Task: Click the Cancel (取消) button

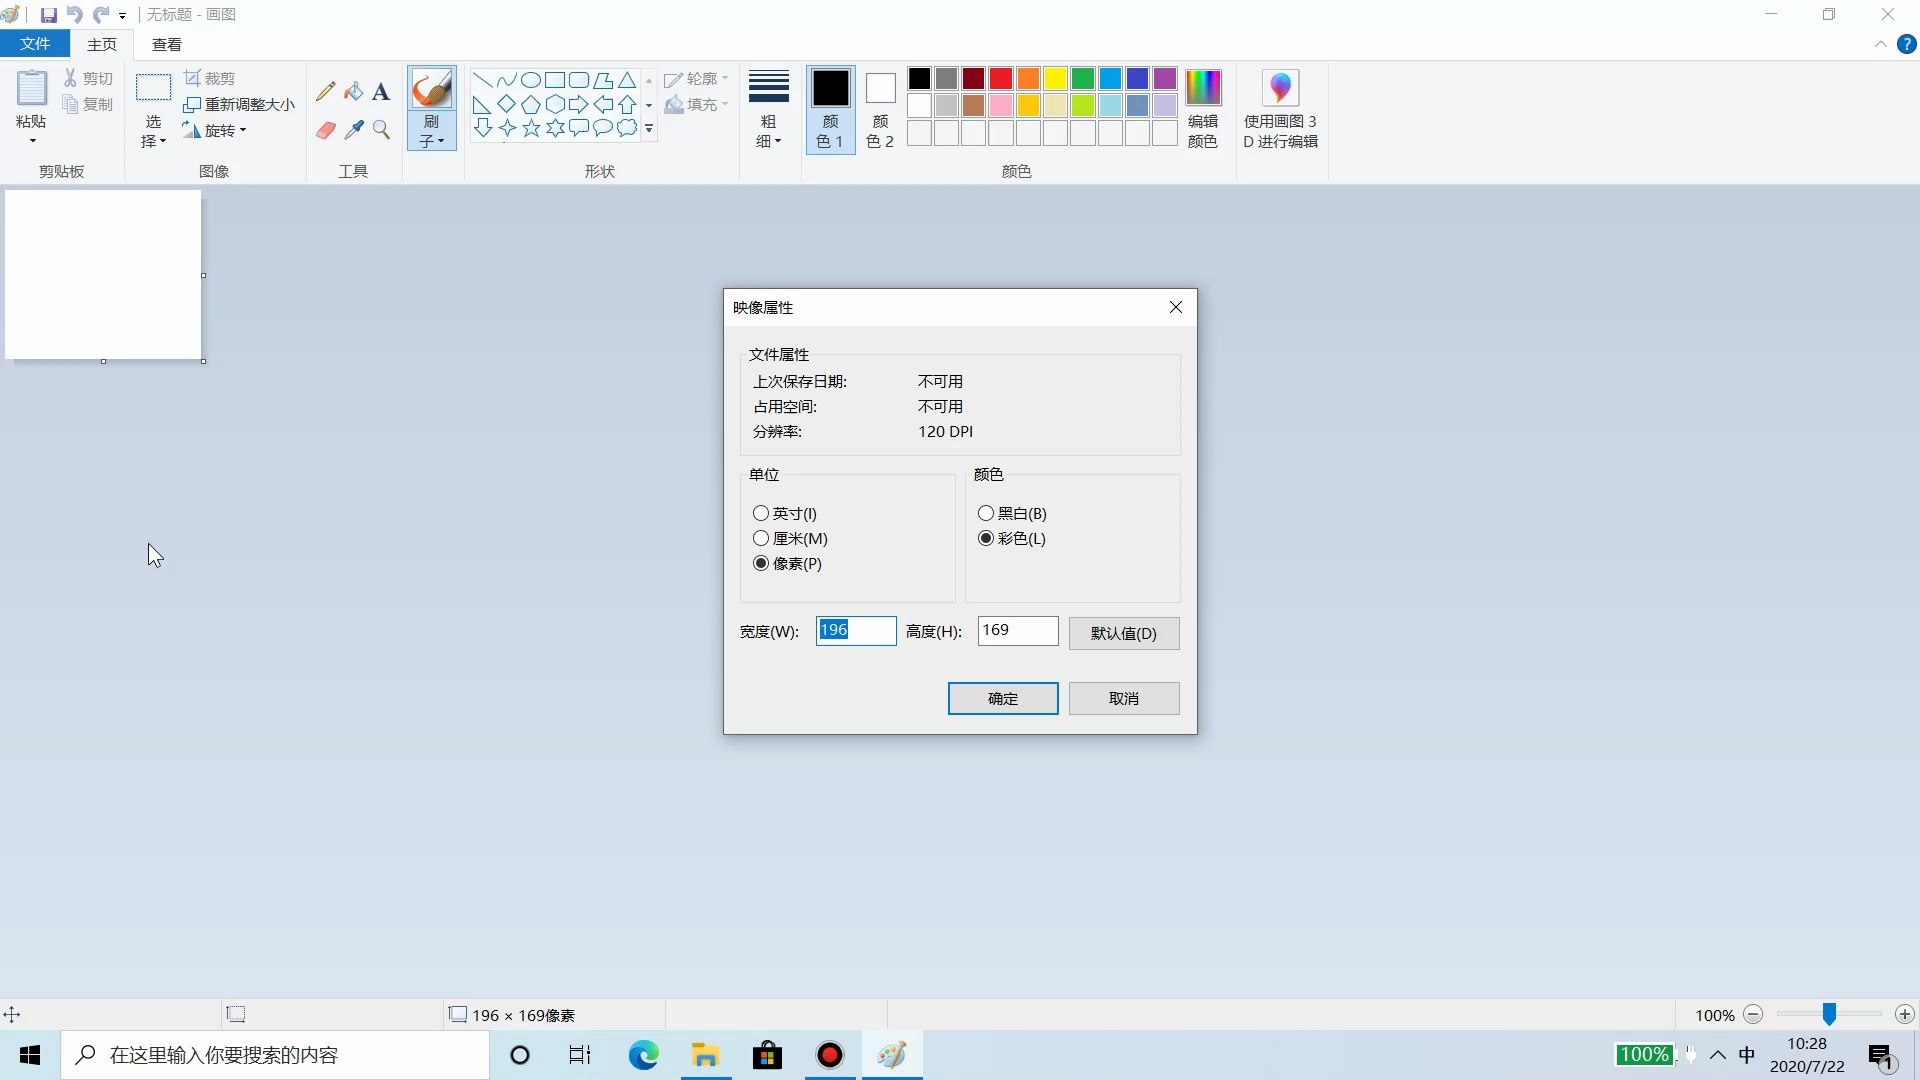Action: tap(1124, 698)
